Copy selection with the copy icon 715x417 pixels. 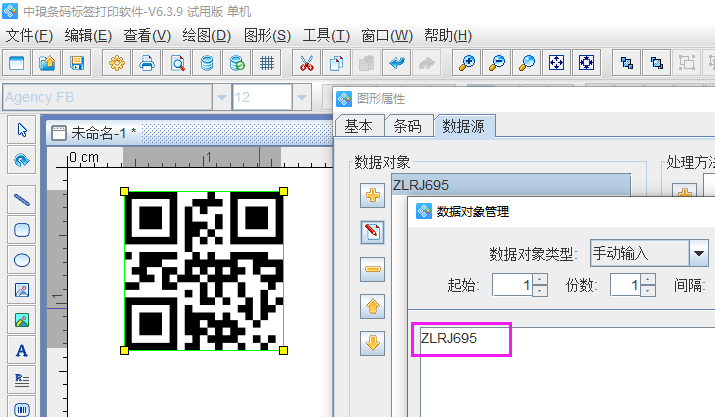click(x=337, y=63)
